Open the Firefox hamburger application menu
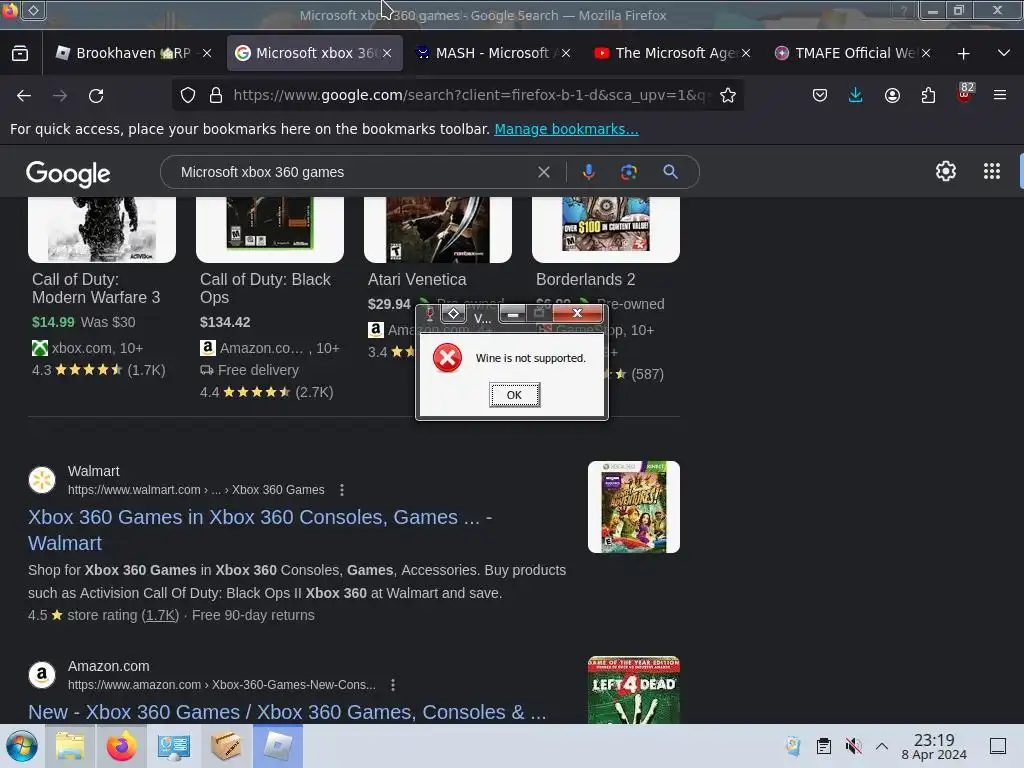Screen dimensions: 1024x768 point(1000,95)
